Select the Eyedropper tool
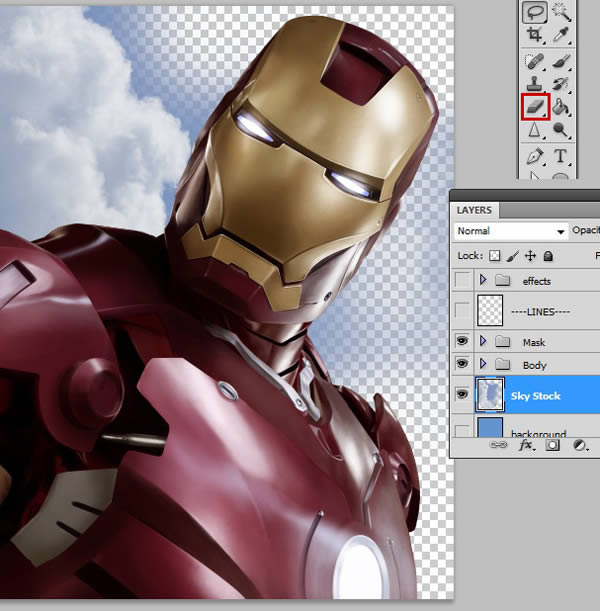 pyautogui.click(x=561, y=35)
